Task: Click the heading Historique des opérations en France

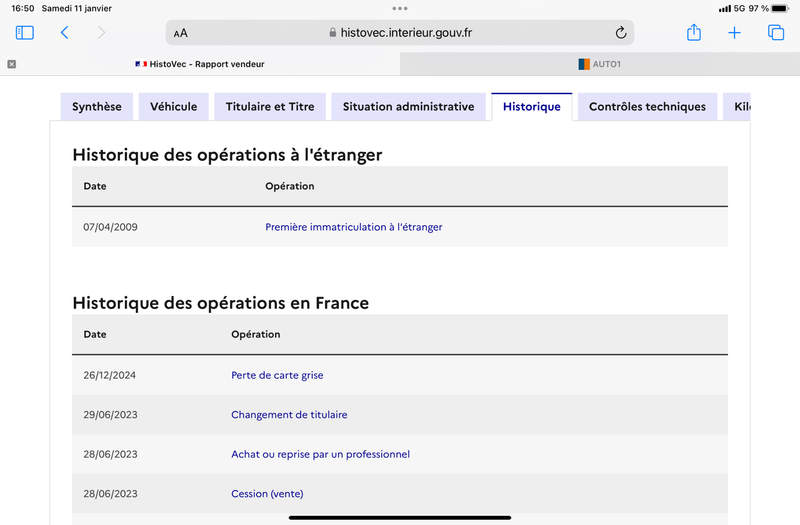Action: tap(221, 303)
